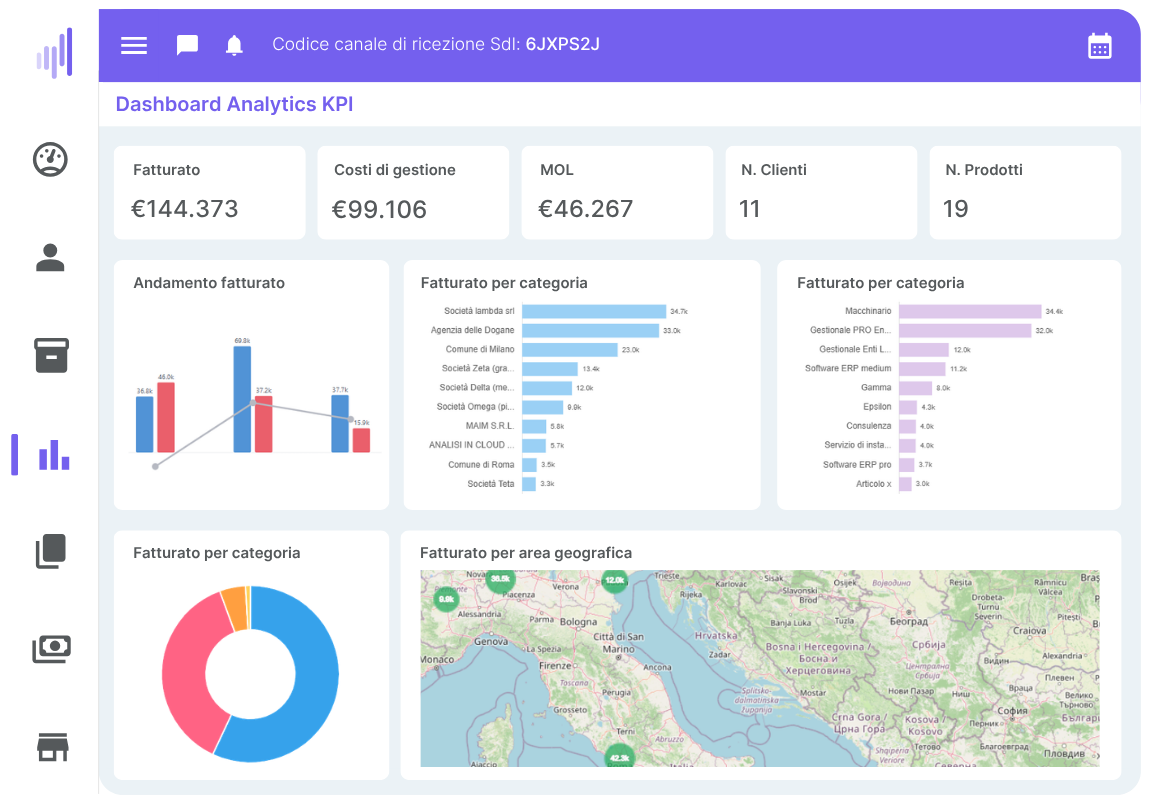The width and height of the screenshot is (1152, 804).
Task: Click the Macchinario purple bar
Action: 970,312
